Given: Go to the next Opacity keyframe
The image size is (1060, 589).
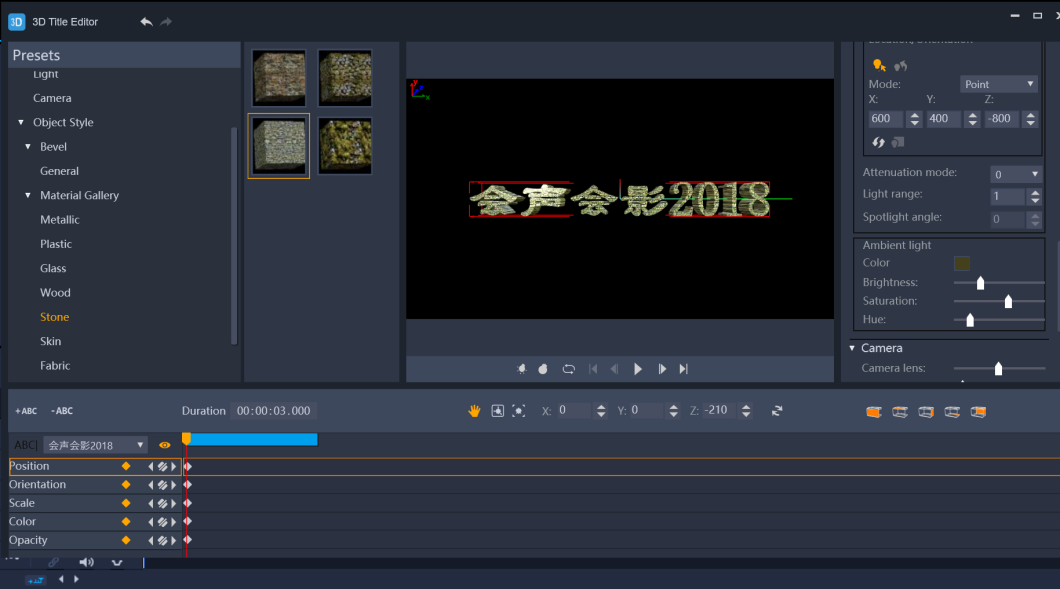Looking at the screenshot, I should pyautogui.click(x=174, y=540).
